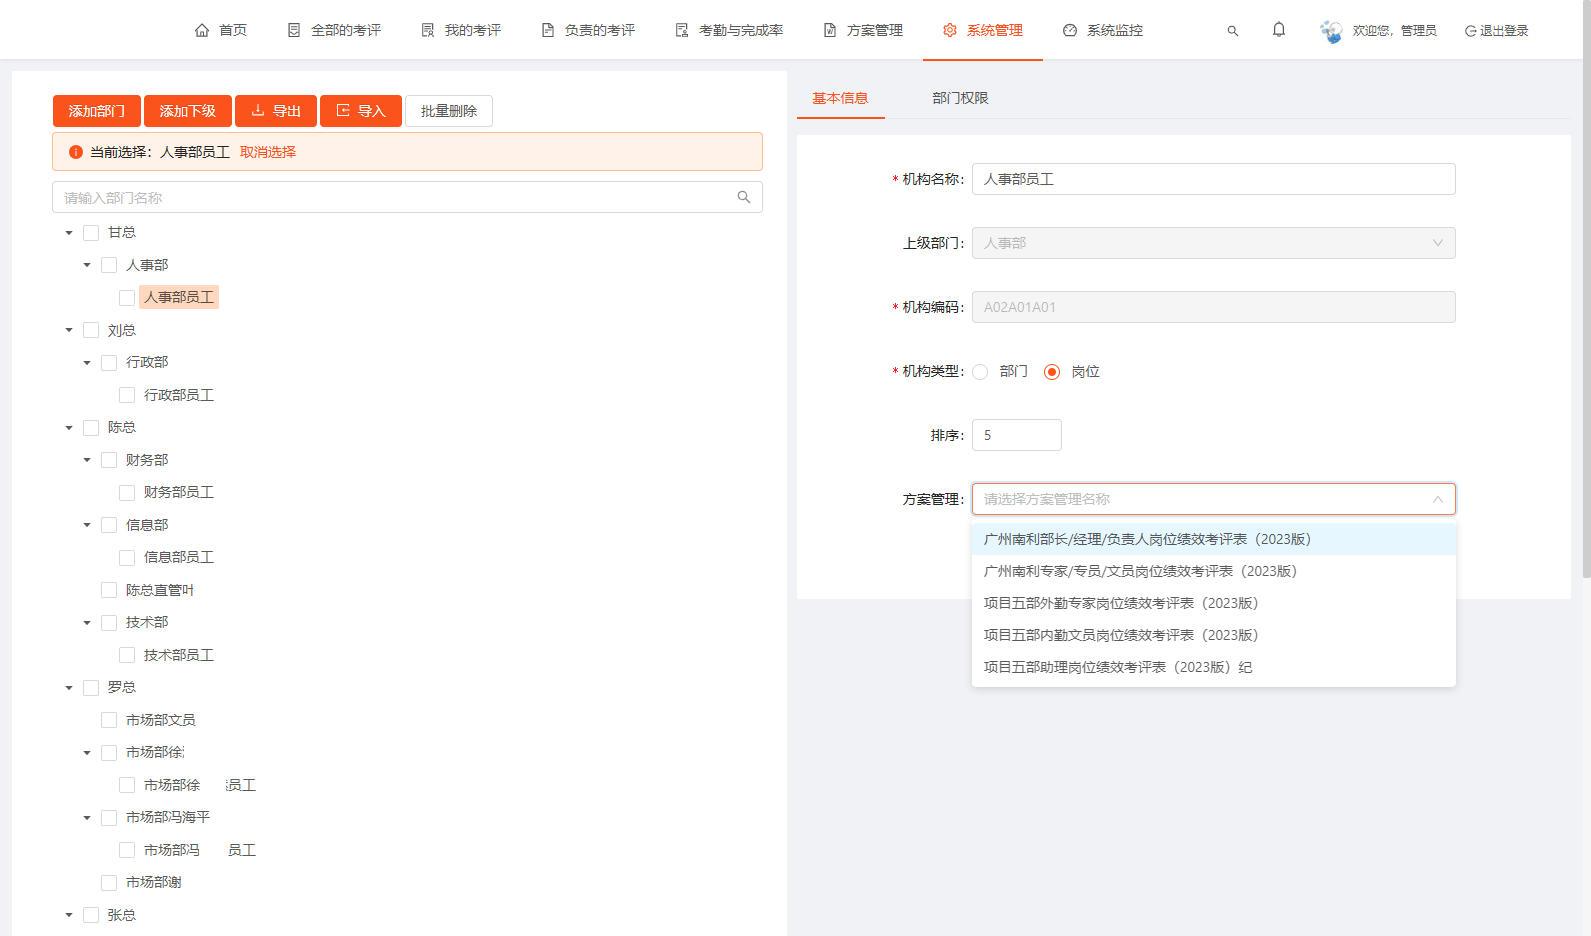Click the 取消选择 link
This screenshot has height=936, width=1591.
pyautogui.click(x=268, y=152)
